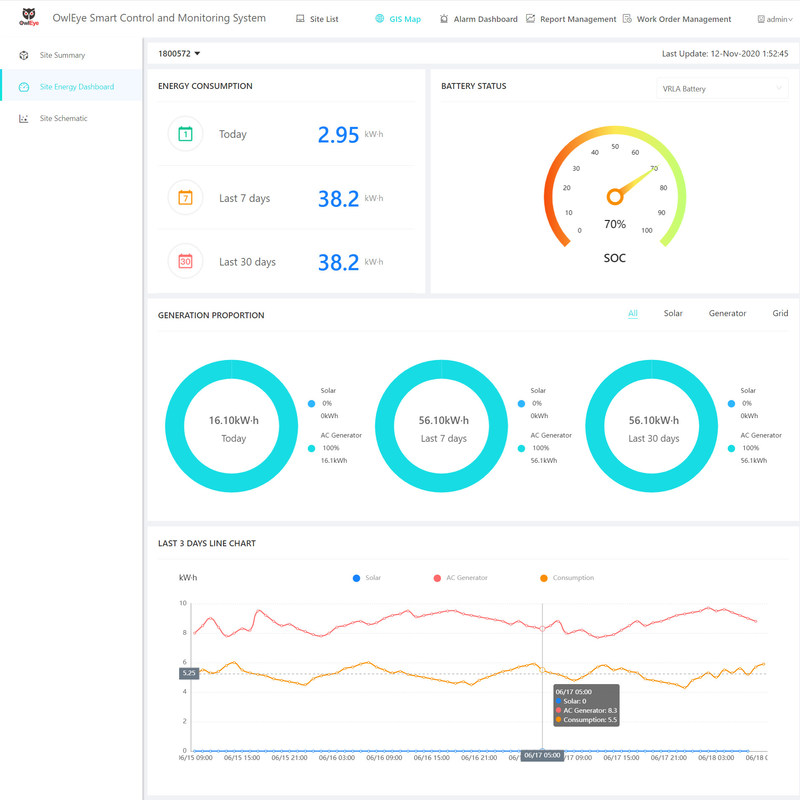800x800 pixels.
Task: Click the GIS Map globe icon
Action: pyautogui.click(x=379, y=19)
